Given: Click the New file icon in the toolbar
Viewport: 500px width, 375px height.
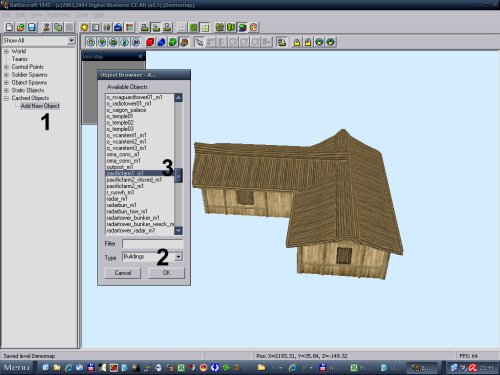Looking at the screenshot, I should click(x=9, y=27).
